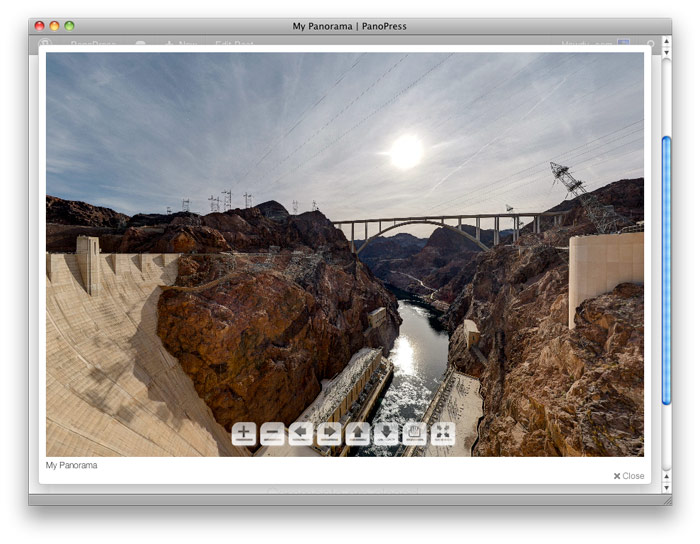Click the window resize grip in bottom corner
The image size is (700, 544).
pyautogui.click(x=665, y=499)
